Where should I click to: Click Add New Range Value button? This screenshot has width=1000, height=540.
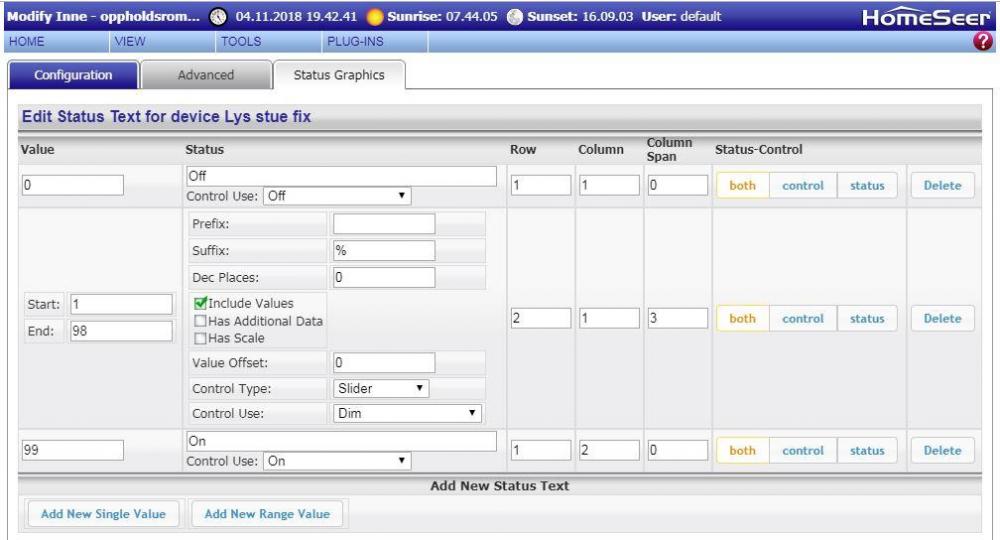pyautogui.click(x=266, y=514)
